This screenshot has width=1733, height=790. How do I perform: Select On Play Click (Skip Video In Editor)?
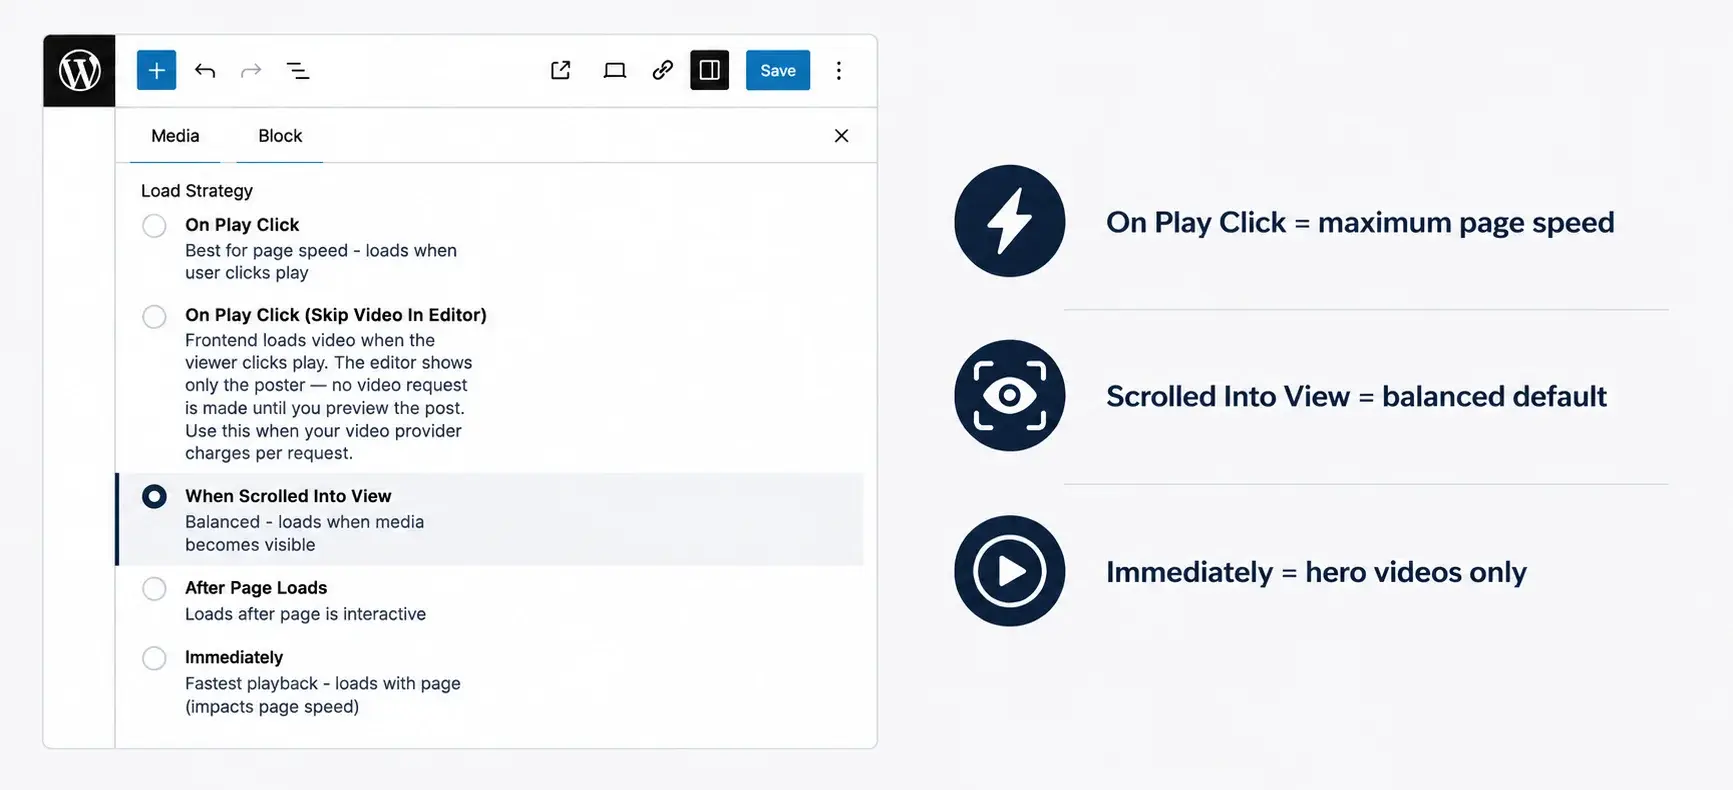(154, 317)
